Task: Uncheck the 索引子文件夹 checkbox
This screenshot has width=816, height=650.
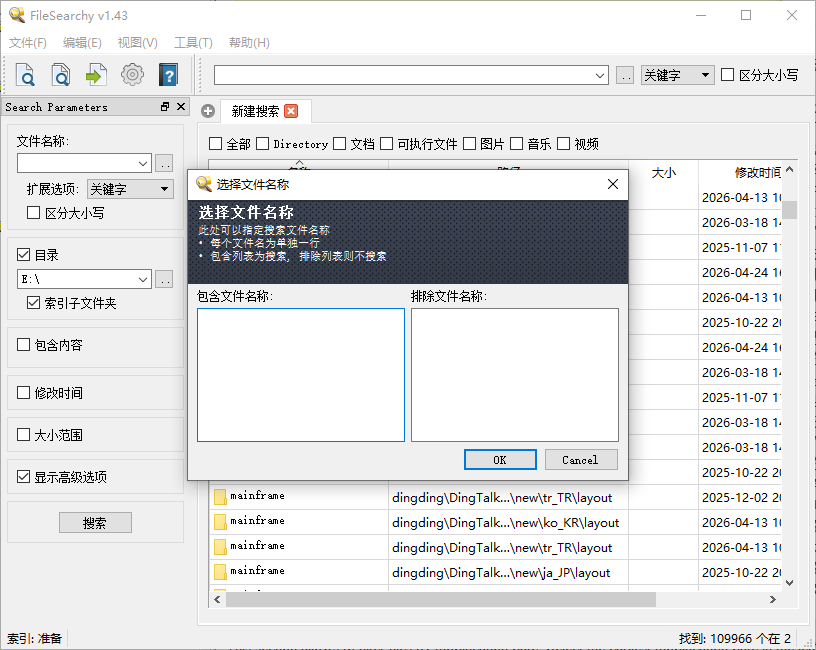Action: (x=33, y=302)
